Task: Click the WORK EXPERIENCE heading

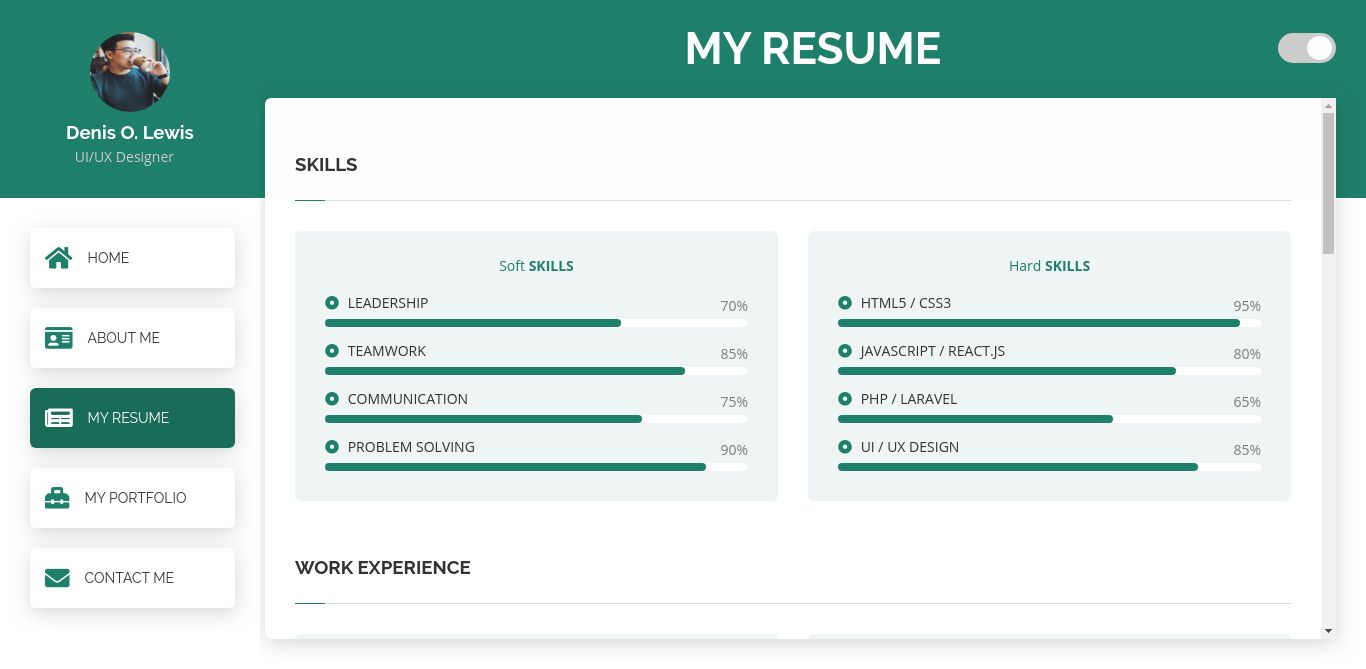Action: pos(383,568)
